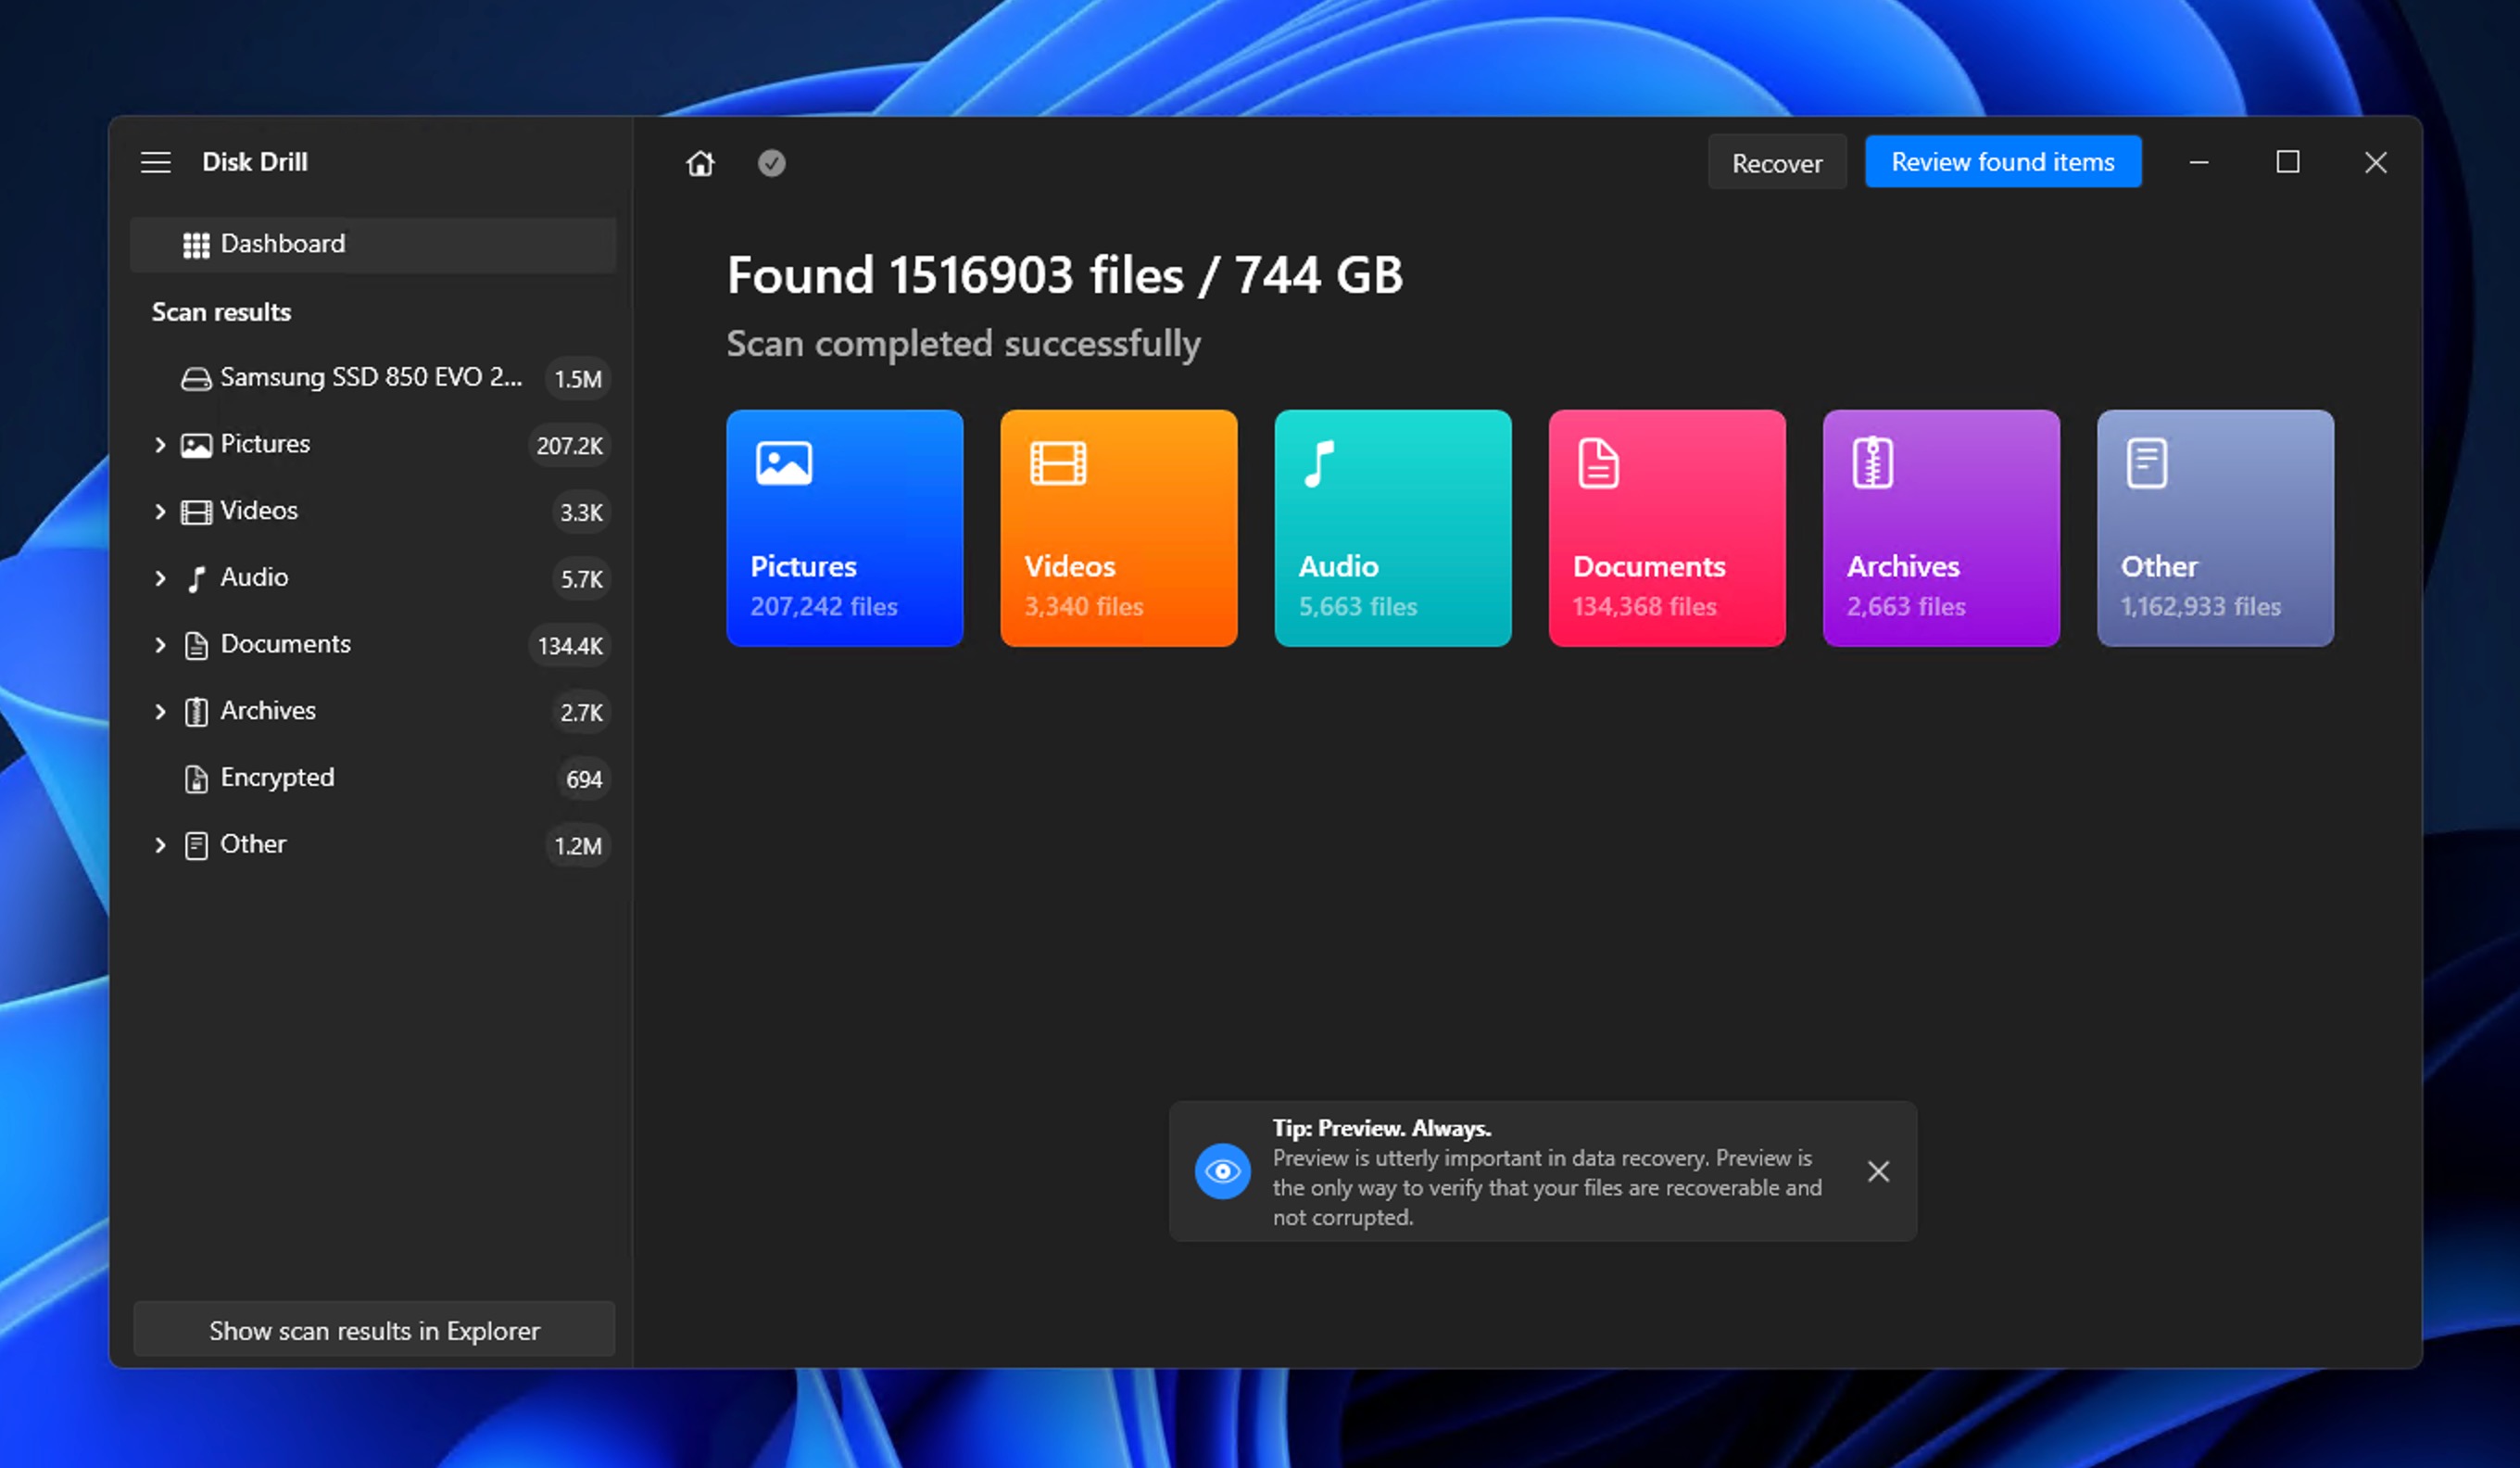
Task: Select the Other label in the sidebar
Action: tap(253, 843)
